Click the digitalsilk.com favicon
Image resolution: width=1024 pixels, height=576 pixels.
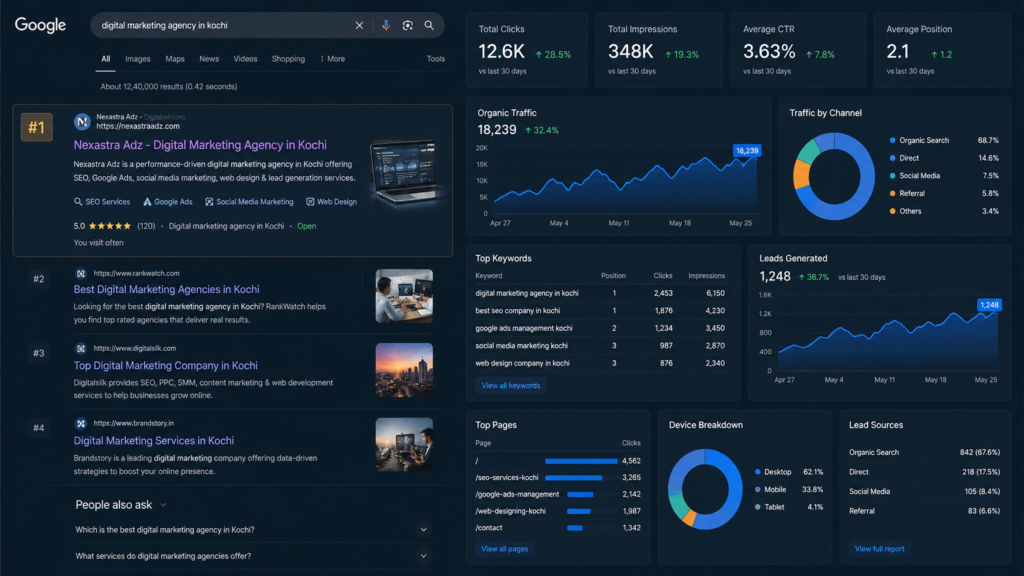click(x=80, y=349)
